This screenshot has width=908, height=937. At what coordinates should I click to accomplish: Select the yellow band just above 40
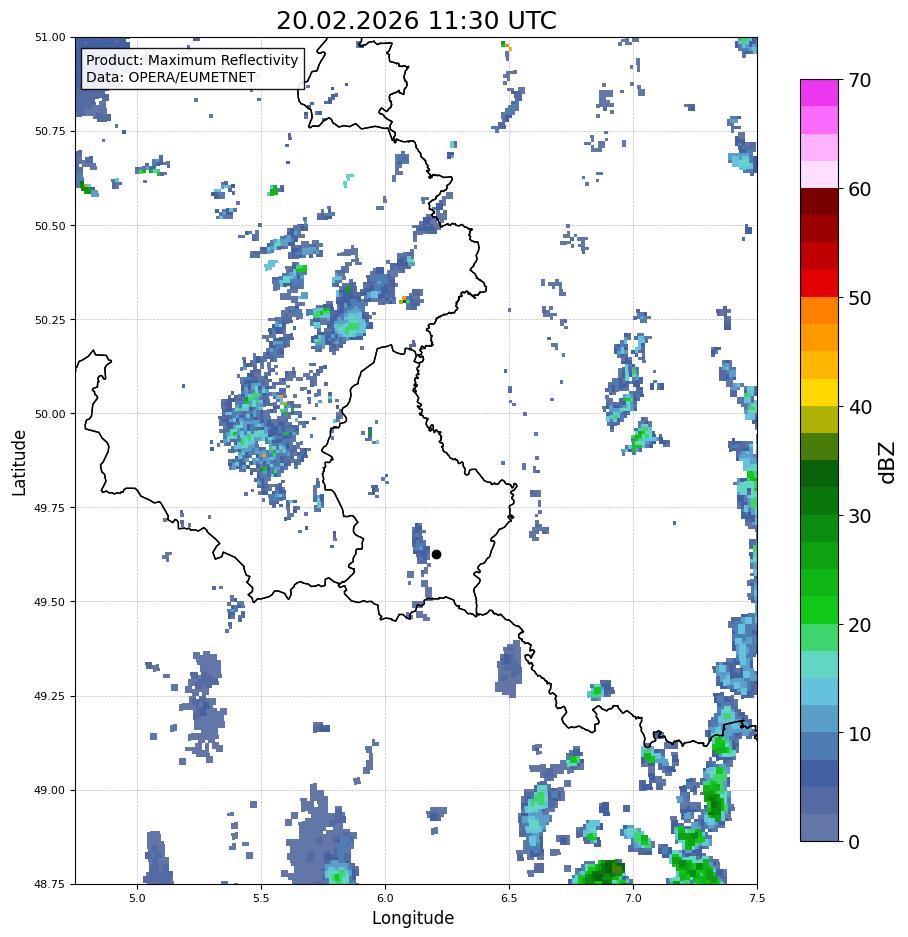click(820, 393)
